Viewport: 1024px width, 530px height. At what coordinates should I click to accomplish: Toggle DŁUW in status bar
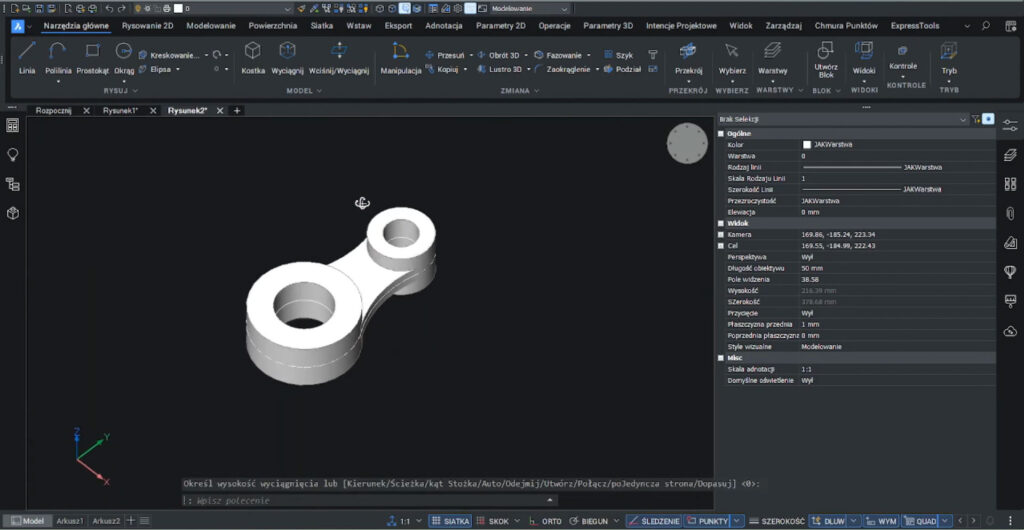[x=827, y=521]
